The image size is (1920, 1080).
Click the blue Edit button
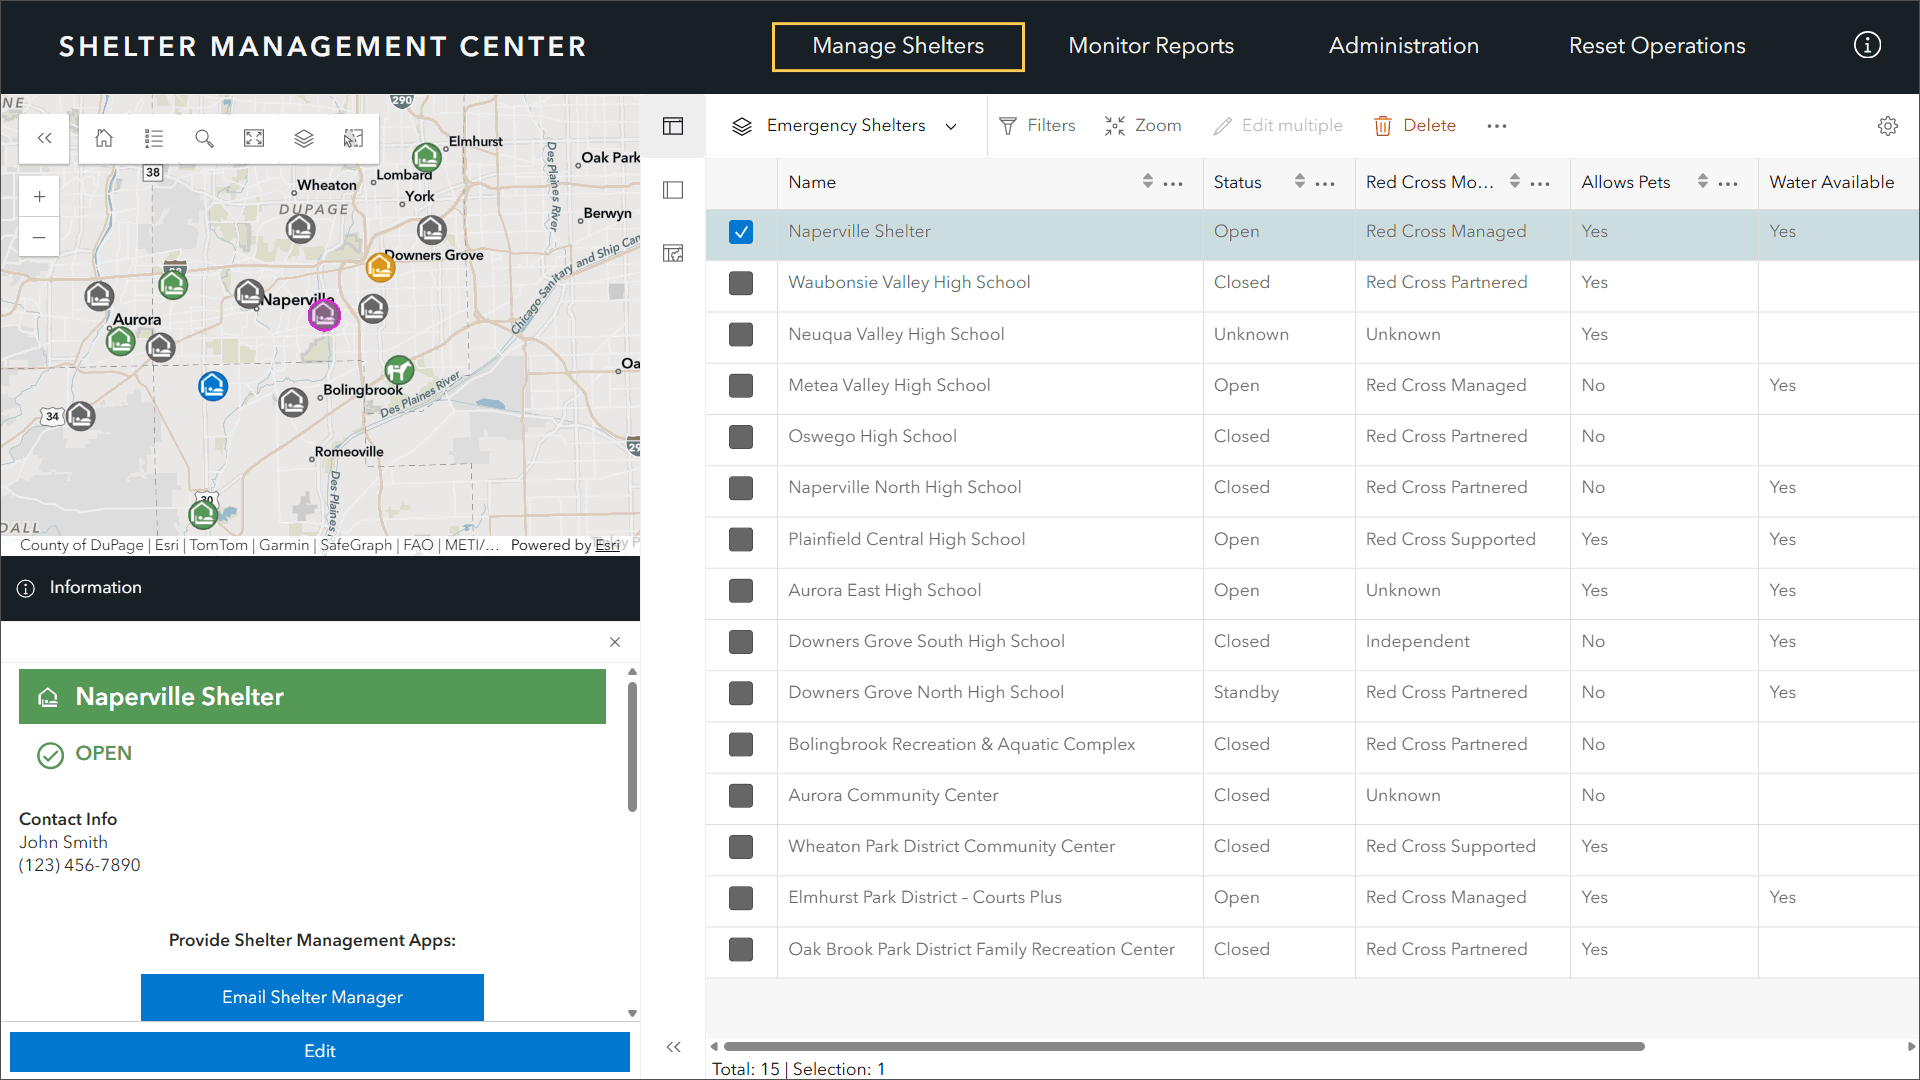320,1051
